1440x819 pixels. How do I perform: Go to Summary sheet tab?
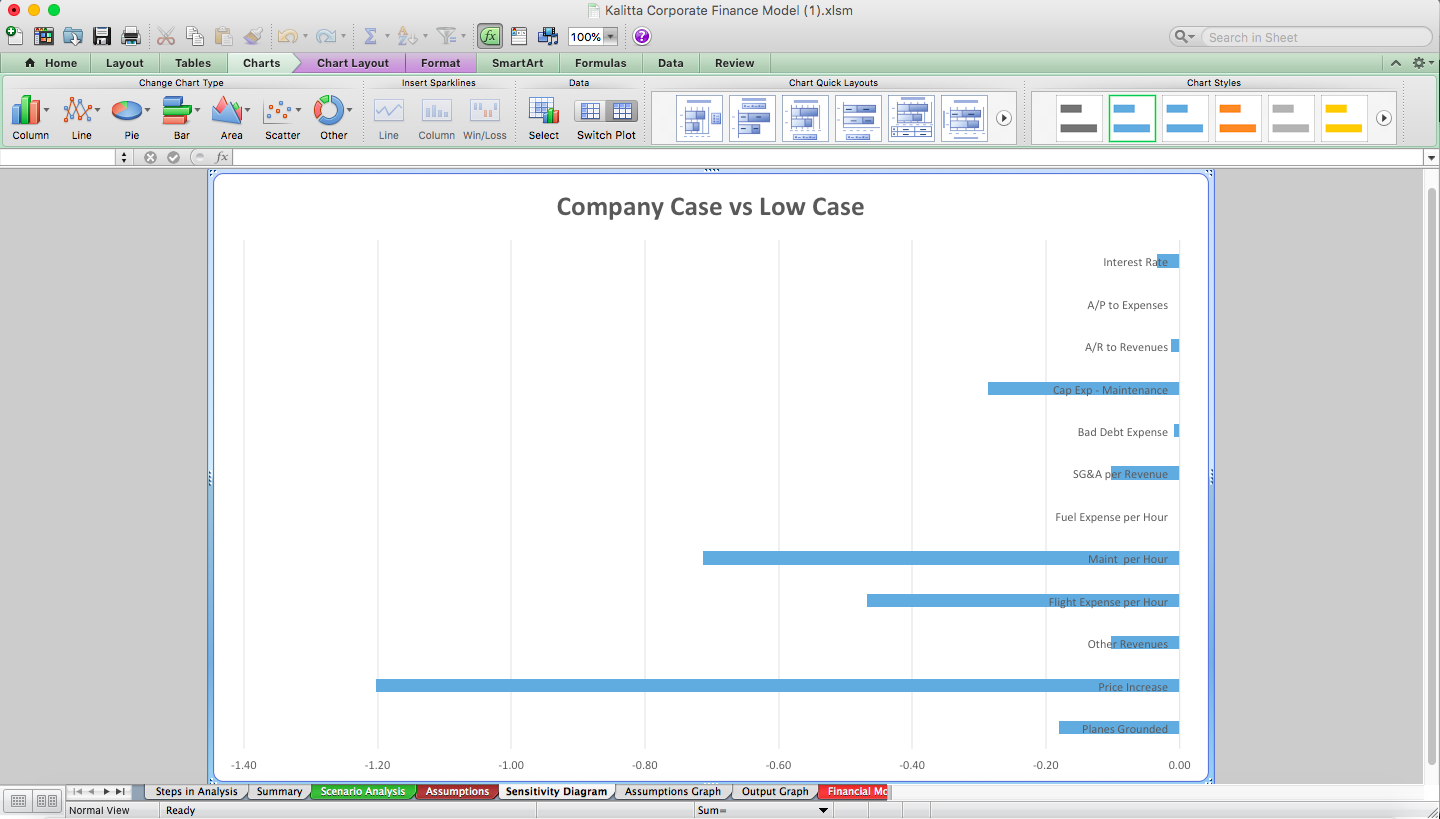279,791
